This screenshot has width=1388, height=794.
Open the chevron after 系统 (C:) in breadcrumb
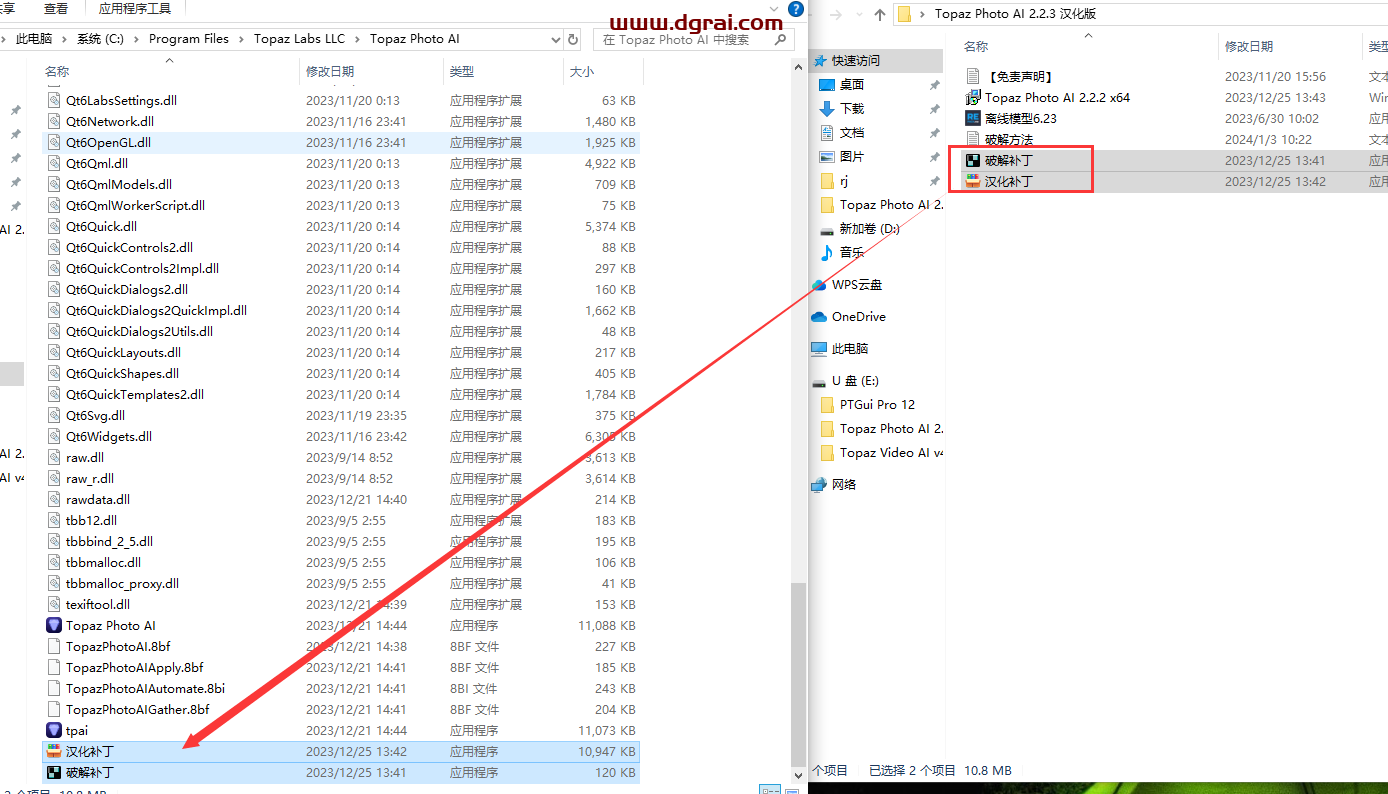[137, 39]
